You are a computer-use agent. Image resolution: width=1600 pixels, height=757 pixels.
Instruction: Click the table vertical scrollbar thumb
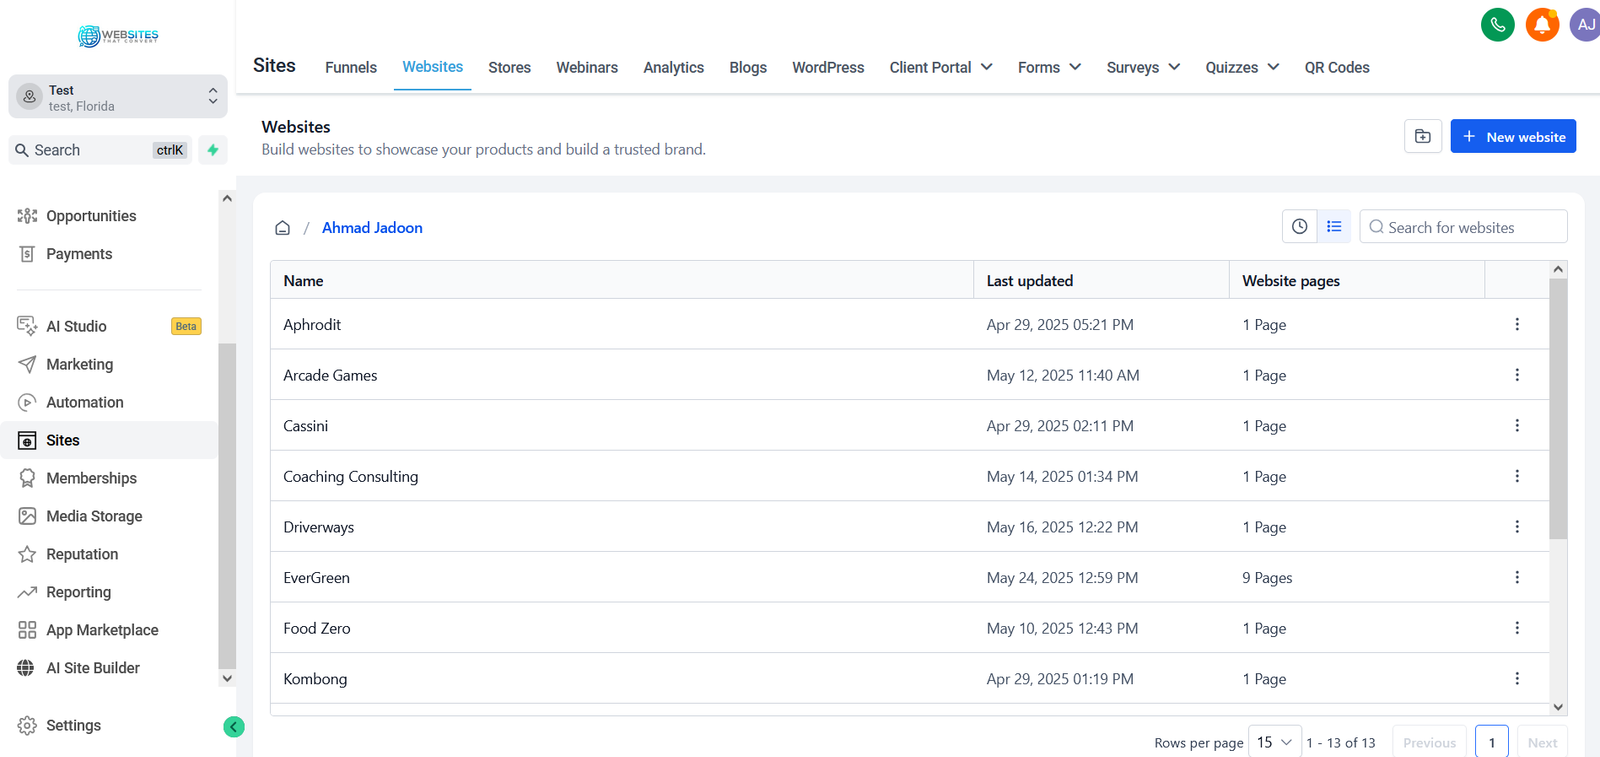pyautogui.click(x=1558, y=409)
